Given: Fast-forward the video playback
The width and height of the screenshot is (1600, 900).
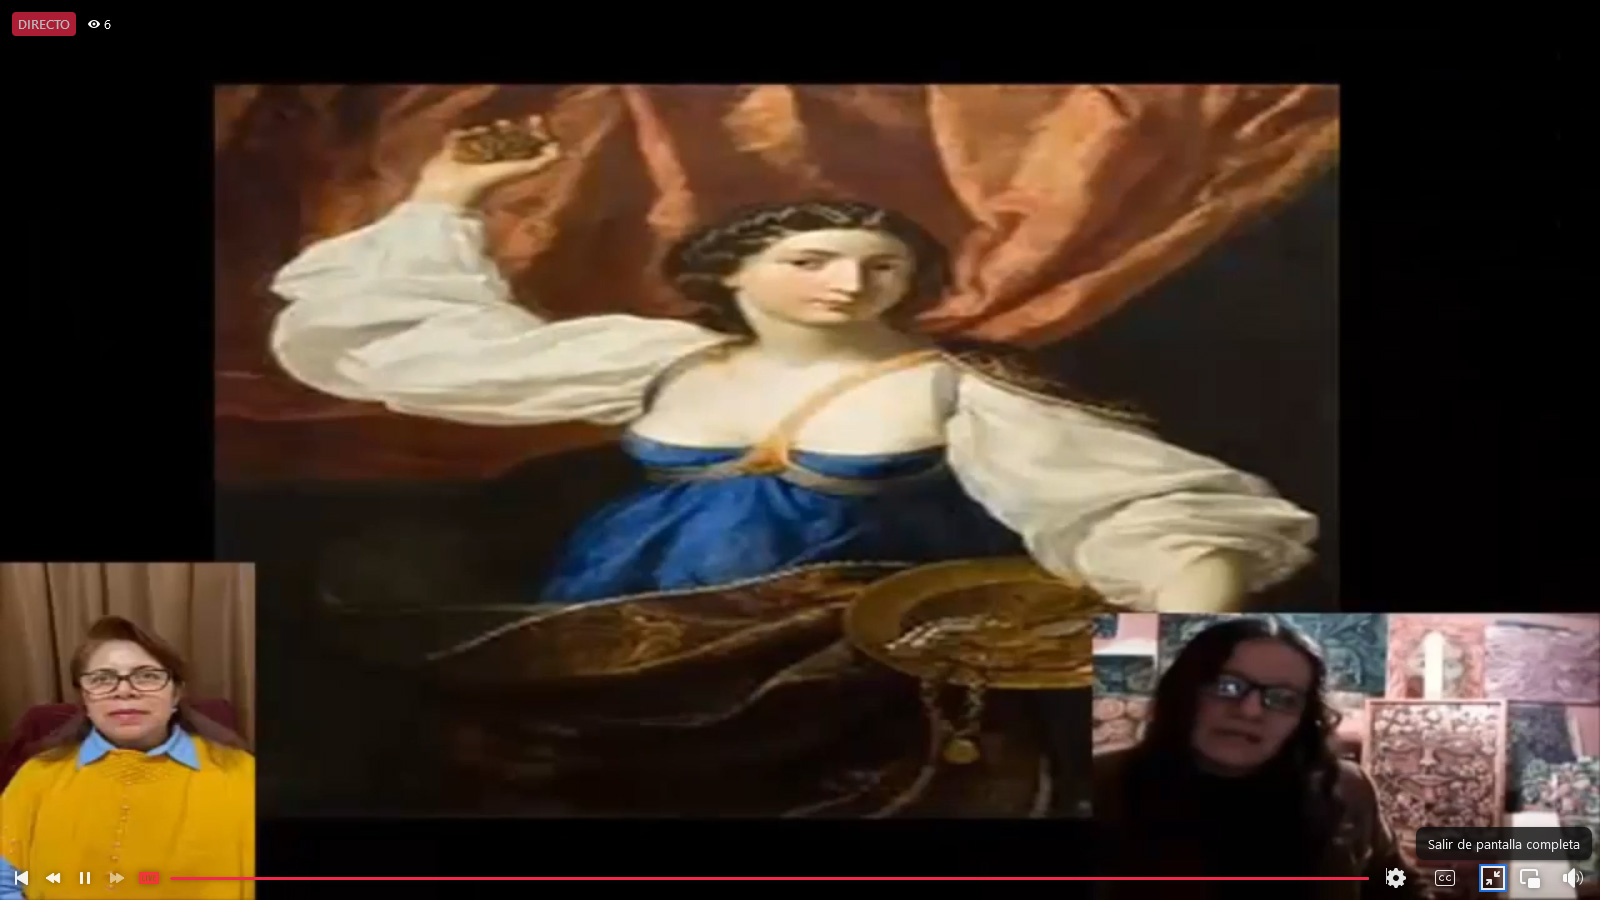Looking at the screenshot, I should tap(117, 878).
